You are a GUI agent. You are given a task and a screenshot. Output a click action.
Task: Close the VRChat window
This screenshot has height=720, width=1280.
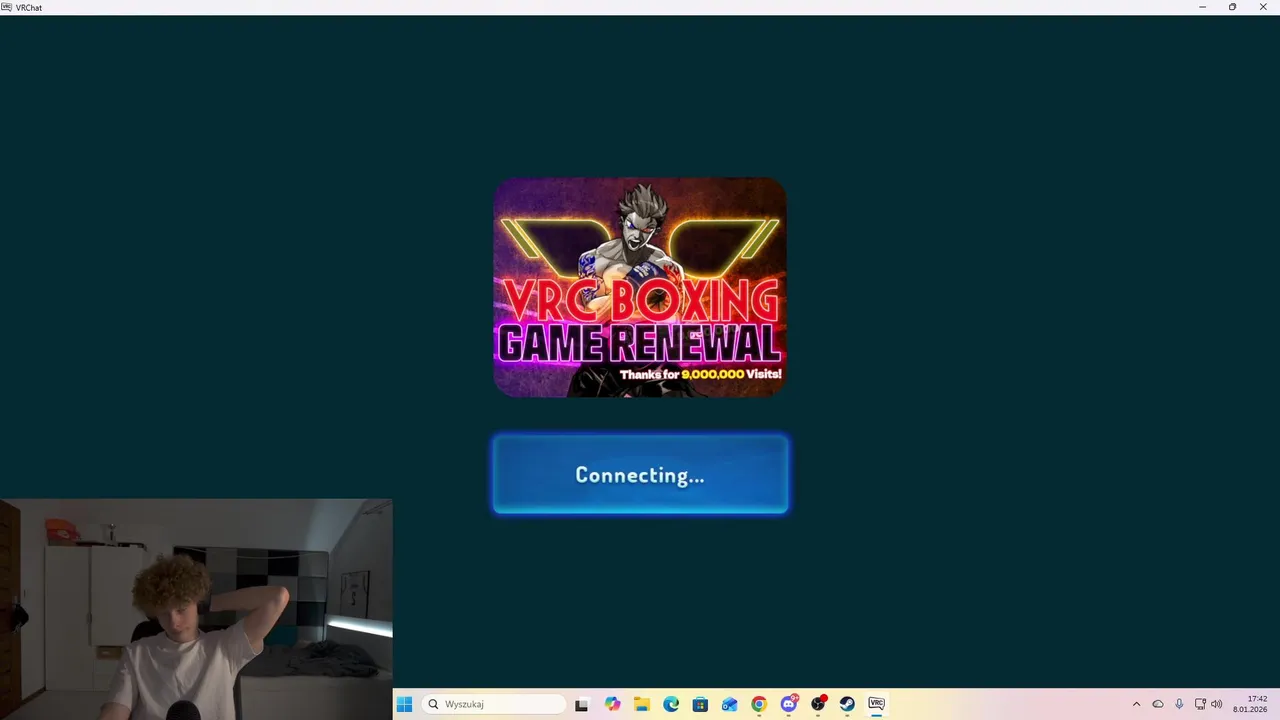[x=1263, y=7]
